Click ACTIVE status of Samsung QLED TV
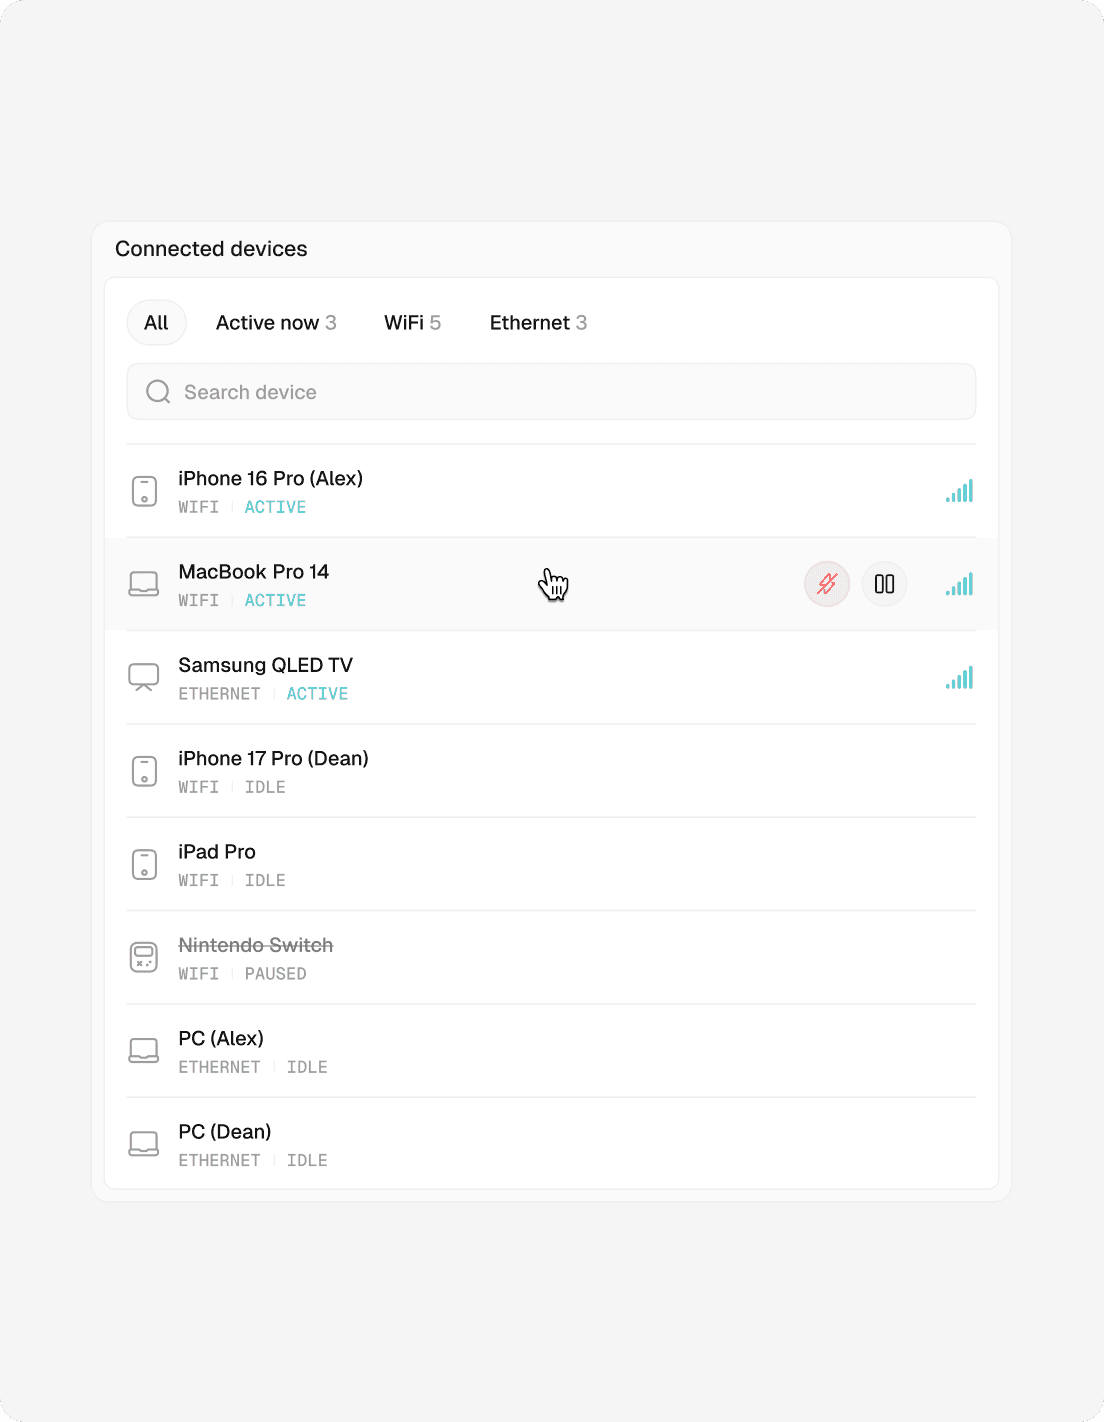This screenshot has height=1422, width=1104. (x=318, y=694)
